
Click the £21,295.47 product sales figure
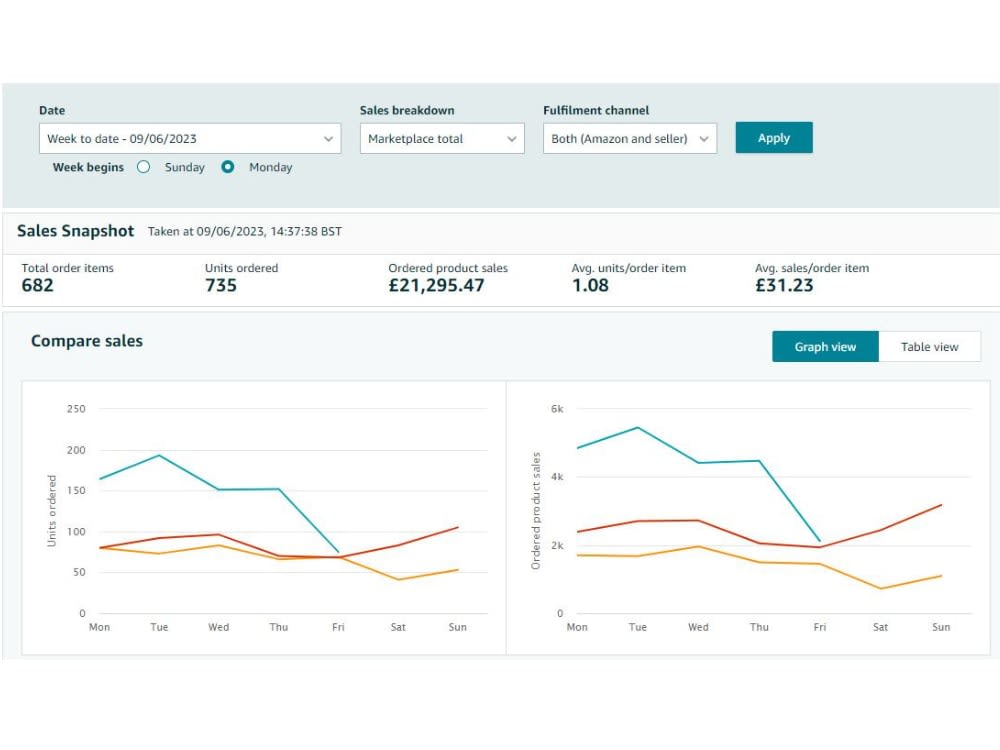click(436, 285)
